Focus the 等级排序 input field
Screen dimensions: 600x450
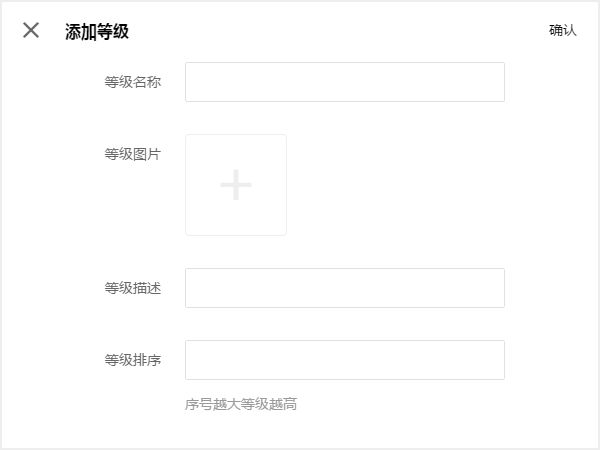[344, 360]
